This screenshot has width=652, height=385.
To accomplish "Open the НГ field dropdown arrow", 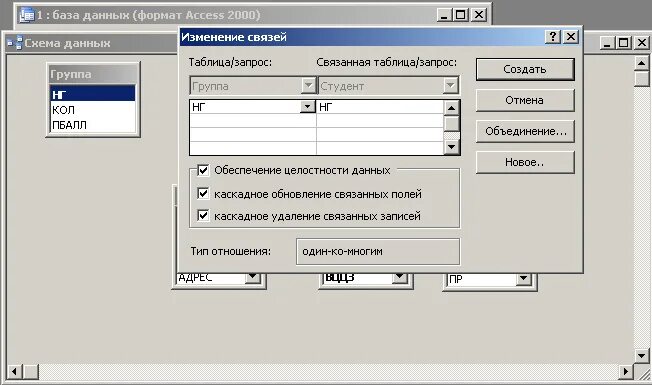I will (307, 107).
